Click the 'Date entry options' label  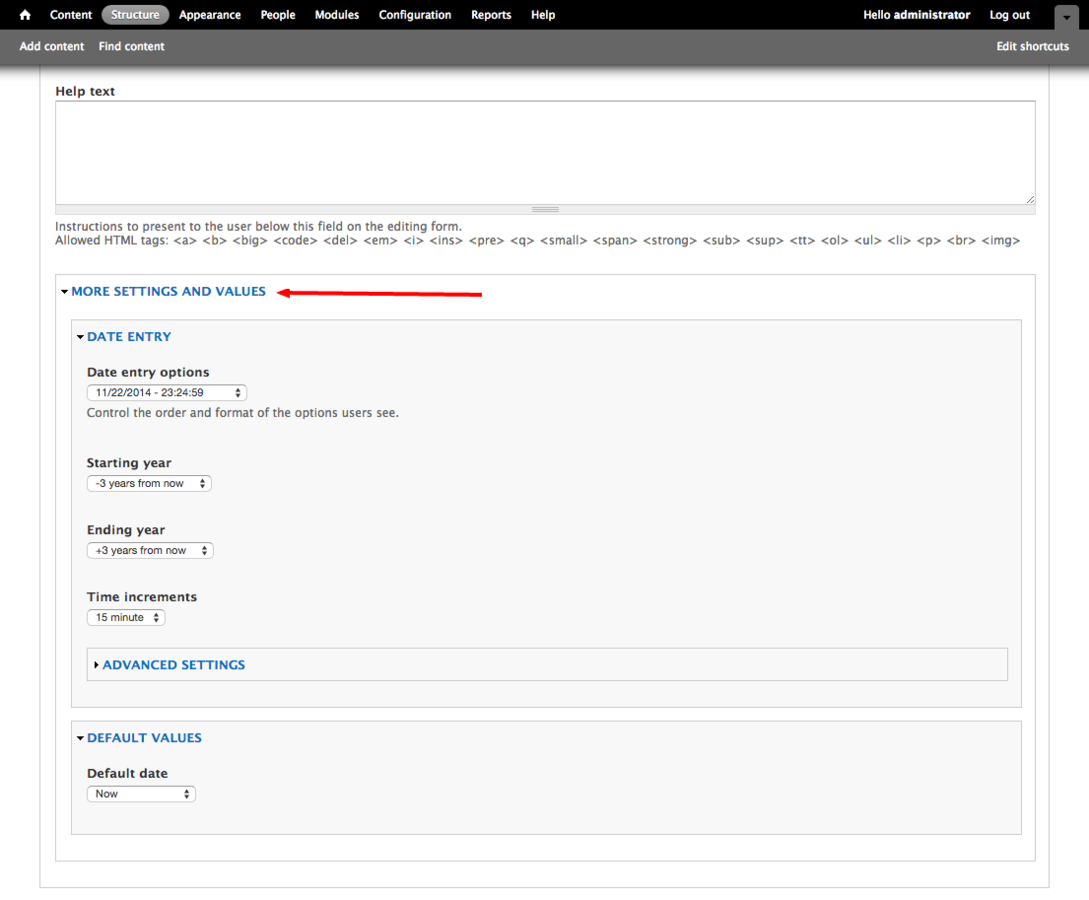(x=148, y=372)
